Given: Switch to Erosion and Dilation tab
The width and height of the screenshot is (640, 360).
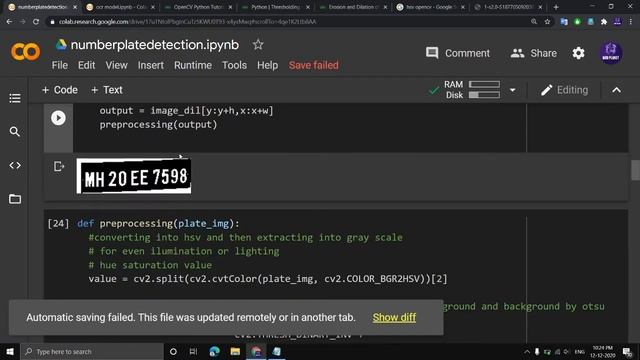Looking at the screenshot, I should click(x=353, y=7).
